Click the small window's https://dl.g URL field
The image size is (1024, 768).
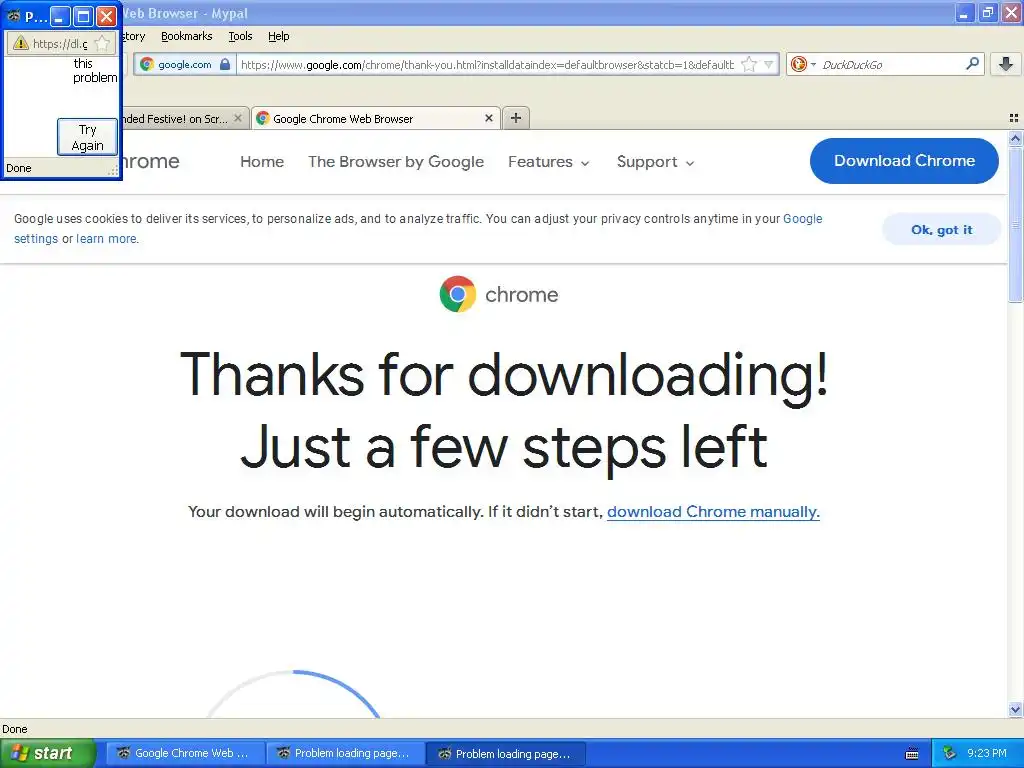click(60, 44)
